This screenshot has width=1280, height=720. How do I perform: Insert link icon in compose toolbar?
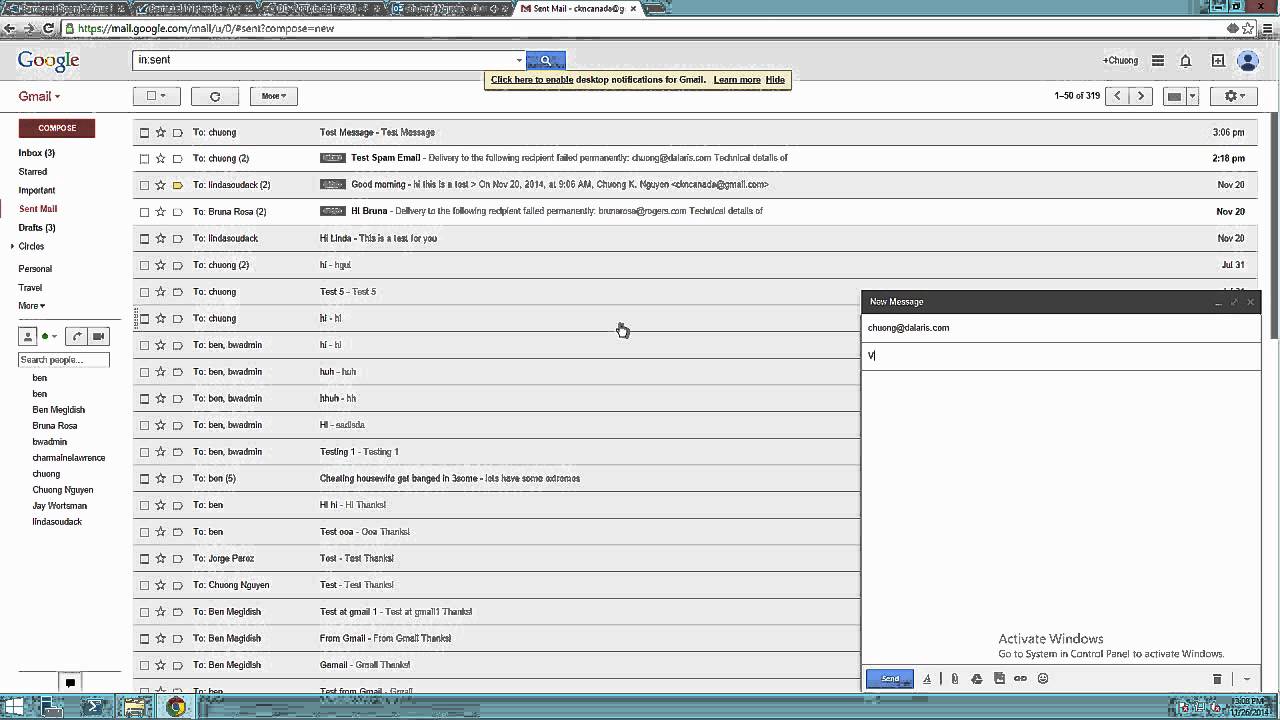[x=1020, y=678]
